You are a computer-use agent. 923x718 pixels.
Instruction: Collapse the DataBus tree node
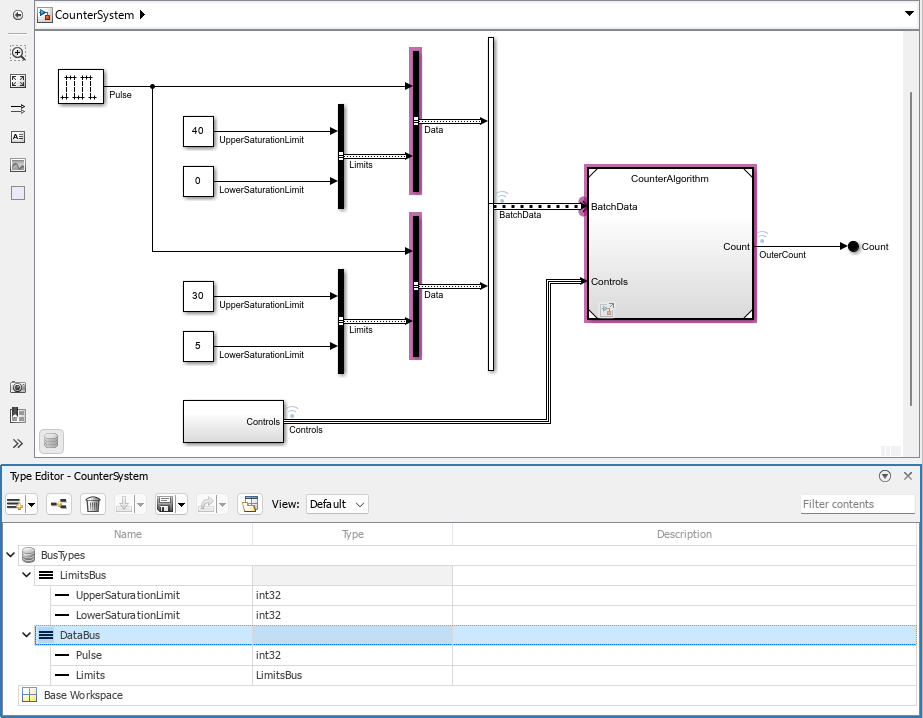pyautogui.click(x=27, y=635)
